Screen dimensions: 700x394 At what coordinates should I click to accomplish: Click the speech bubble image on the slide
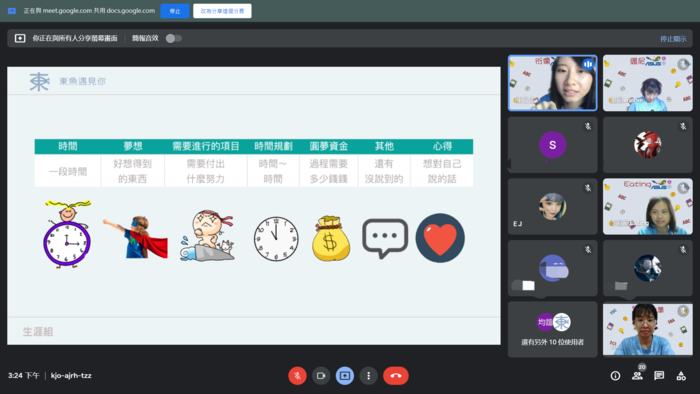click(385, 238)
